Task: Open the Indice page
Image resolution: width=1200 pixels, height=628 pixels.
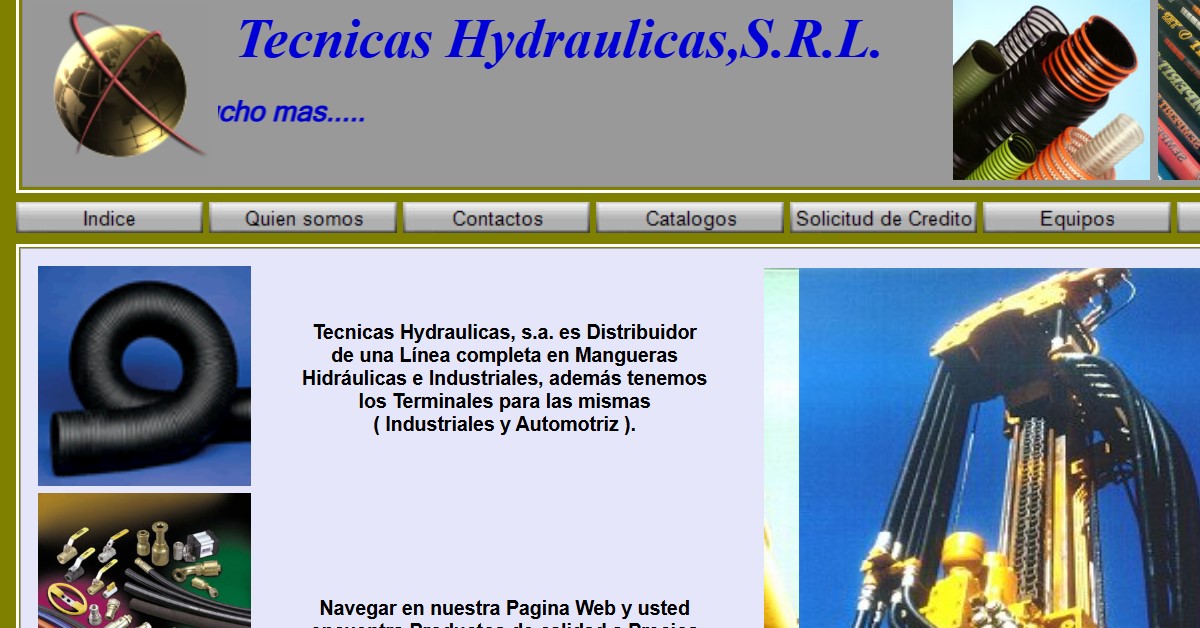Action: tap(110, 218)
